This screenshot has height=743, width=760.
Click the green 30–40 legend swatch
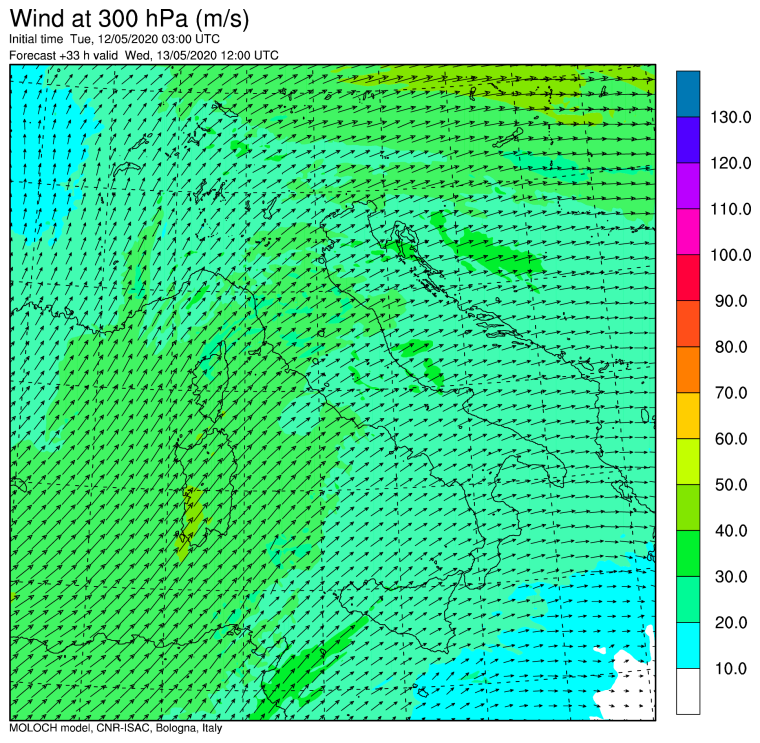688,553
